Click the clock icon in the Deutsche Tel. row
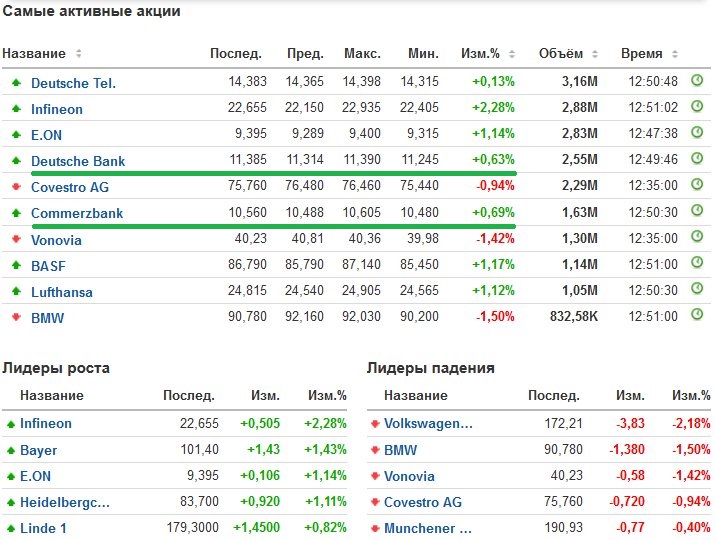Image resolution: width=715 pixels, height=540 pixels. (697, 81)
